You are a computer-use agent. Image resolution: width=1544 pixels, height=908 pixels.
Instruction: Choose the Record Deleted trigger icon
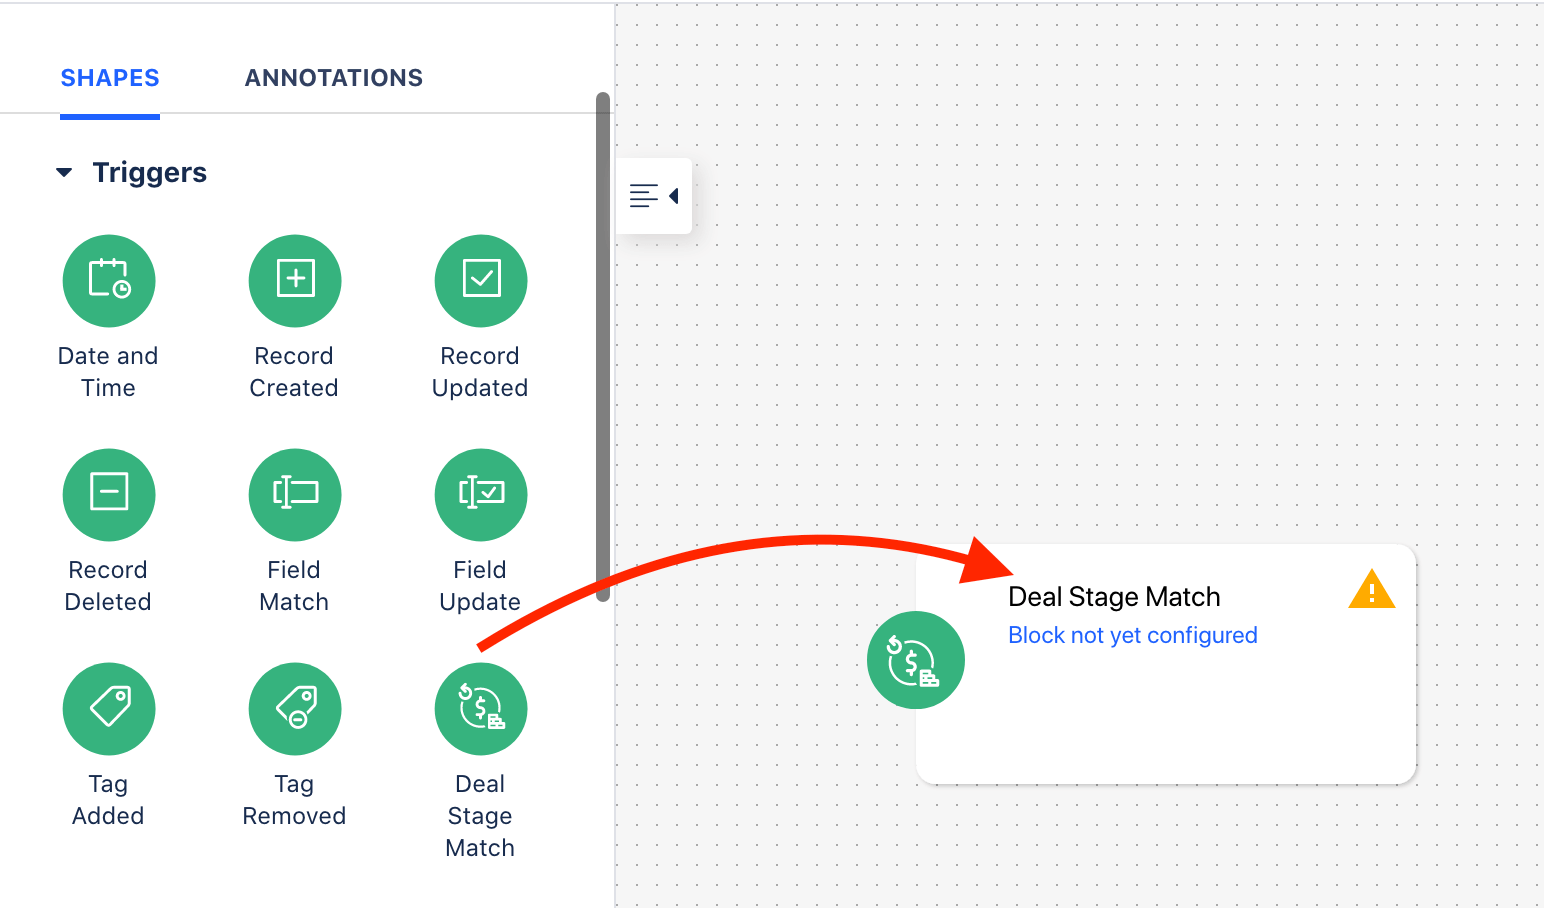[x=109, y=495]
